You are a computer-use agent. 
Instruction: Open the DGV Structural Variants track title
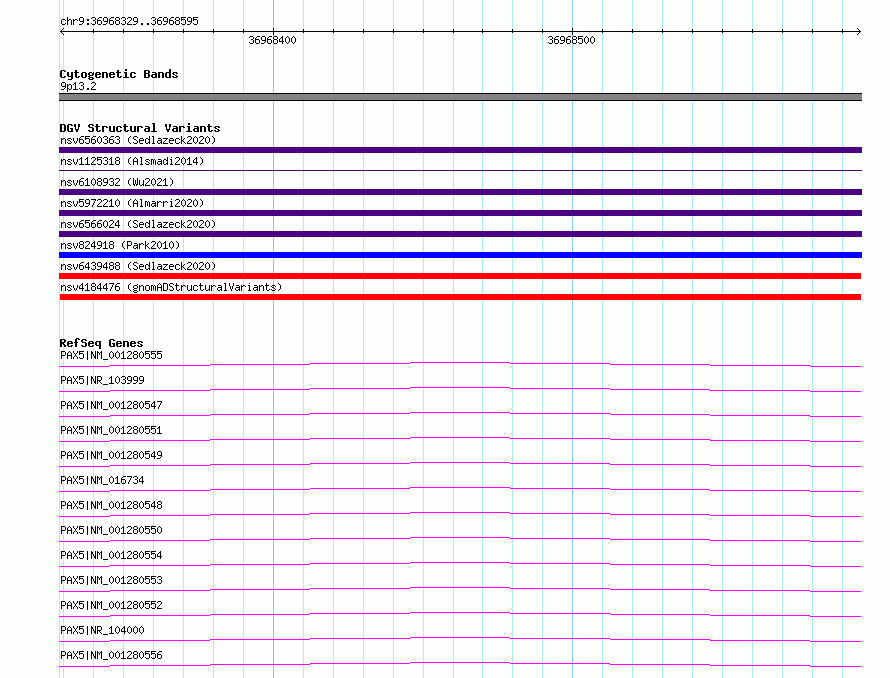(x=140, y=128)
